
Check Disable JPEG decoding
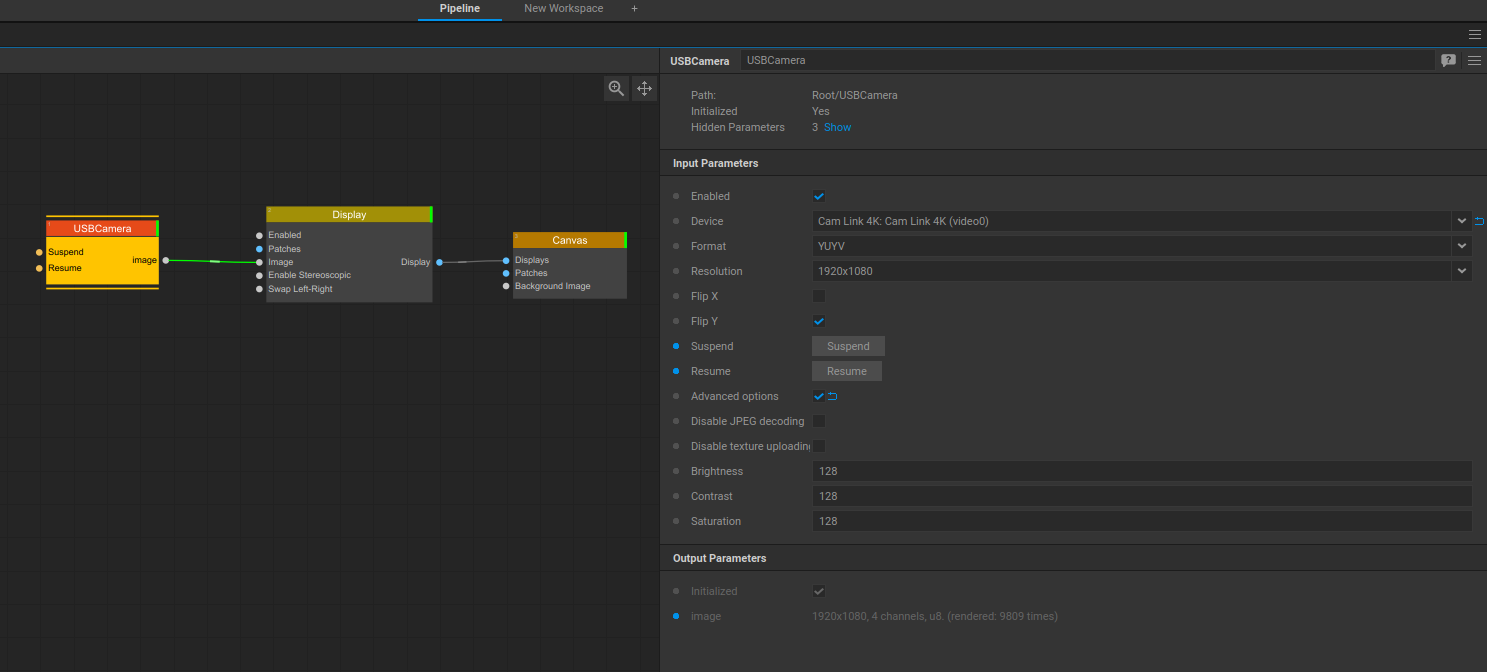(x=819, y=421)
